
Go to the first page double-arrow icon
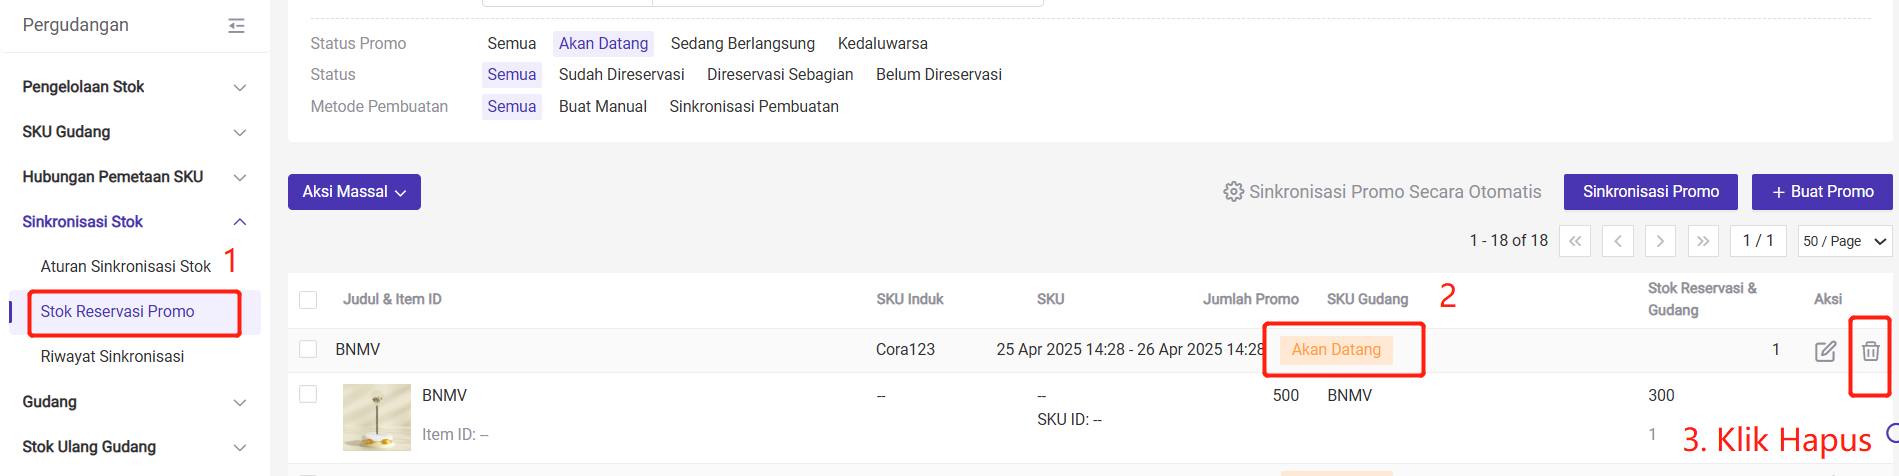point(1575,241)
